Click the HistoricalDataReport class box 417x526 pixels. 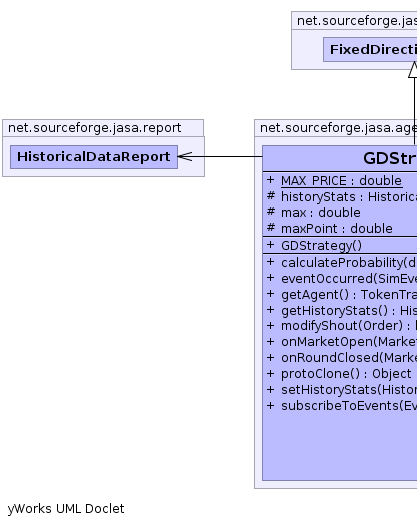[x=94, y=157]
